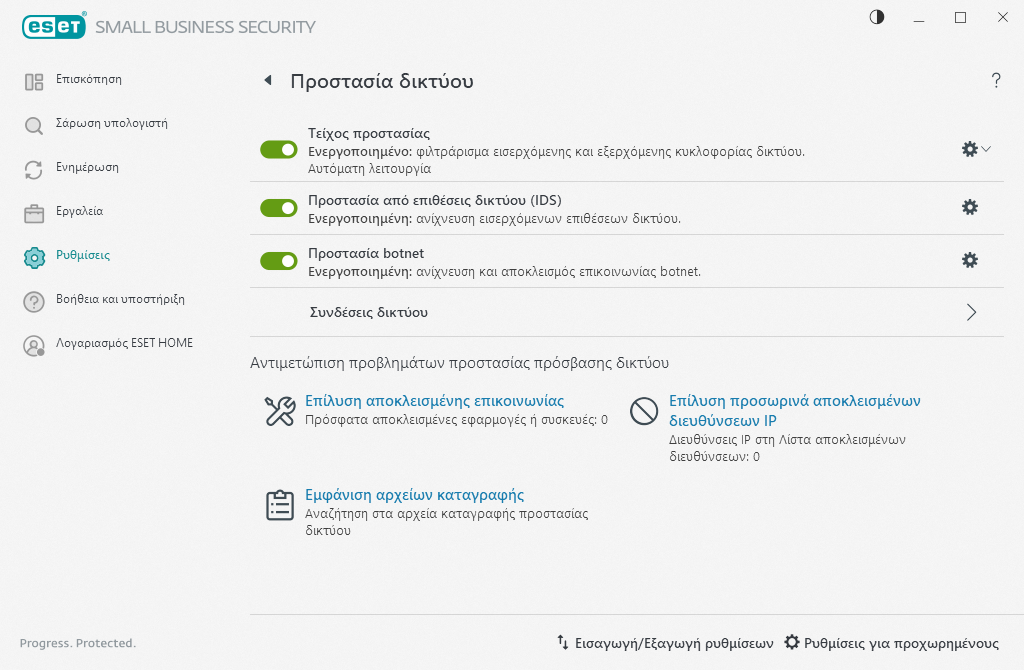Open Επίλυση αποκλεισμένης επικοινωνίας link
Image resolution: width=1024 pixels, height=670 pixels.
pyautogui.click(x=434, y=401)
